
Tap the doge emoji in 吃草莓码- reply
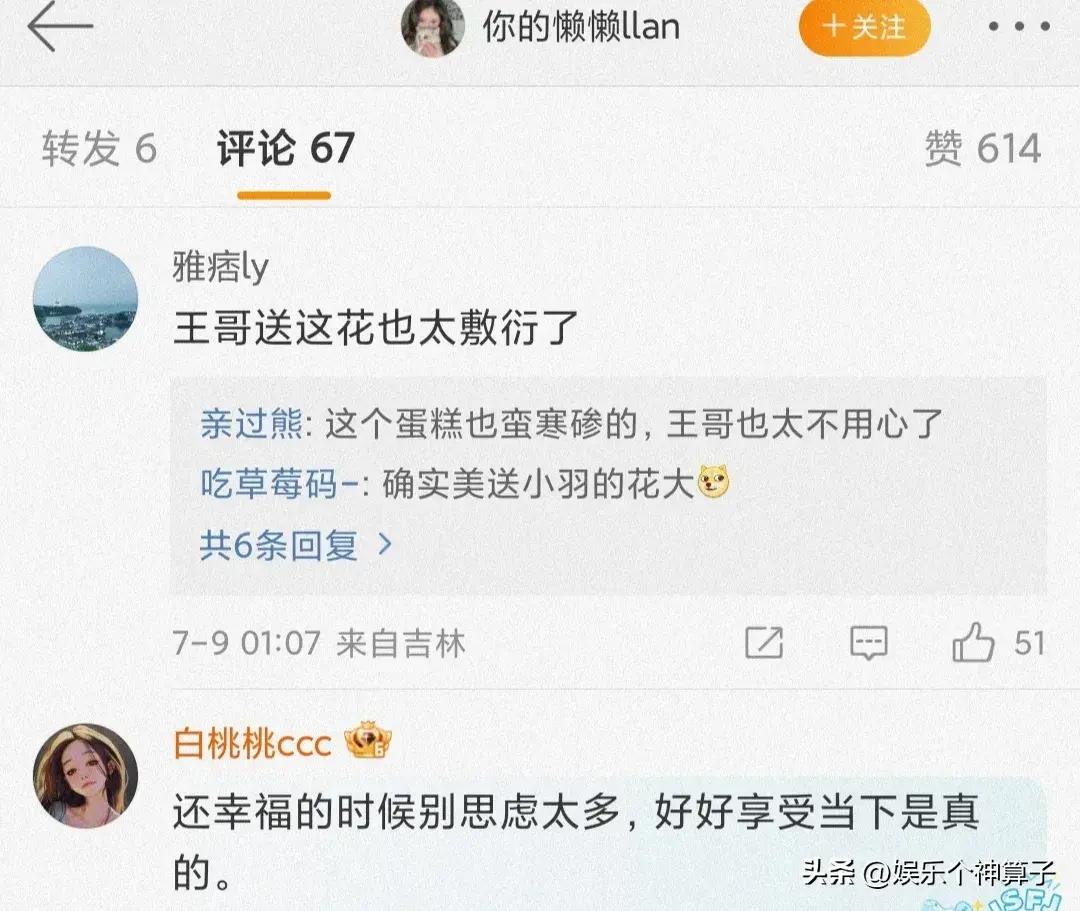point(714,482)
